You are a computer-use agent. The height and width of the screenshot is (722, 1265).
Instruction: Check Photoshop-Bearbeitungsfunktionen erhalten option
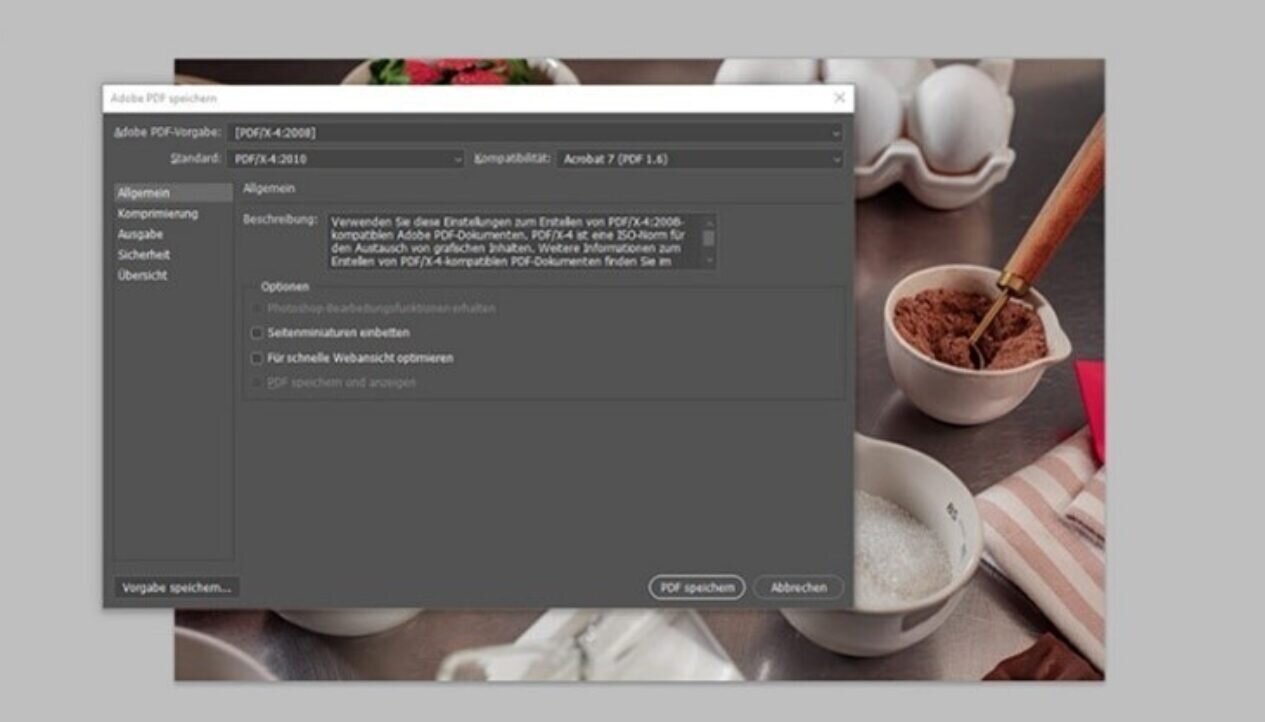[x=257, y=309]
